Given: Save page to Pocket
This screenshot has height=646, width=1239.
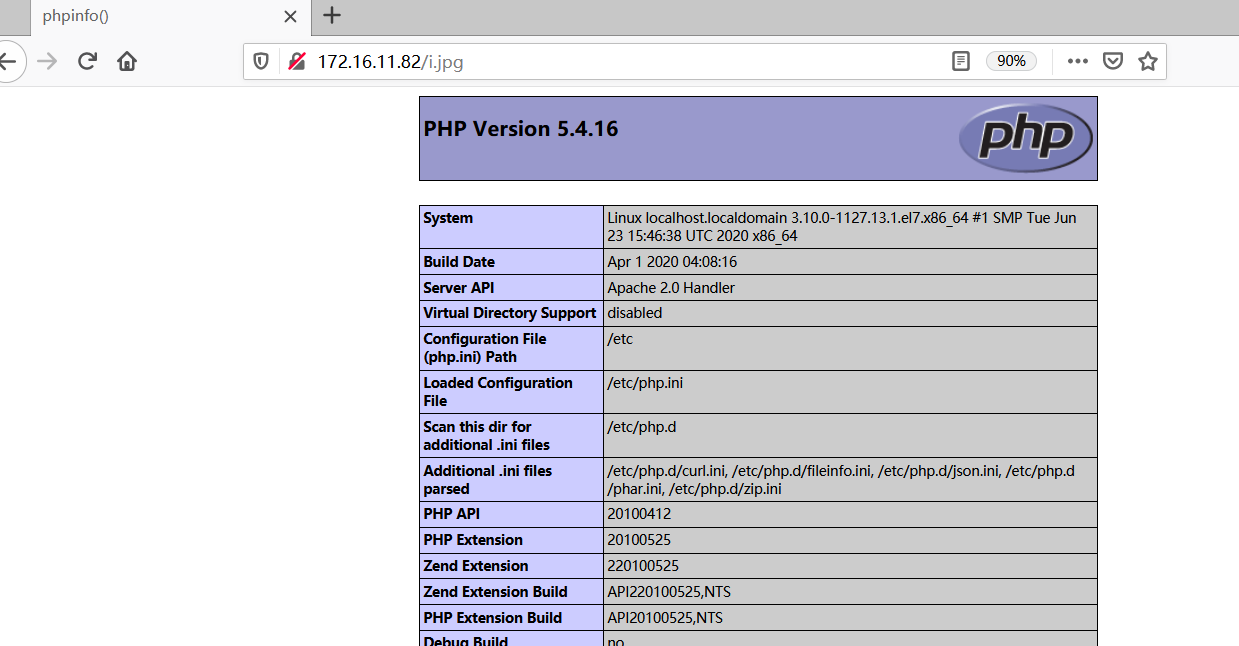Looking at the screenshot, I should [x=1112, y=61].
